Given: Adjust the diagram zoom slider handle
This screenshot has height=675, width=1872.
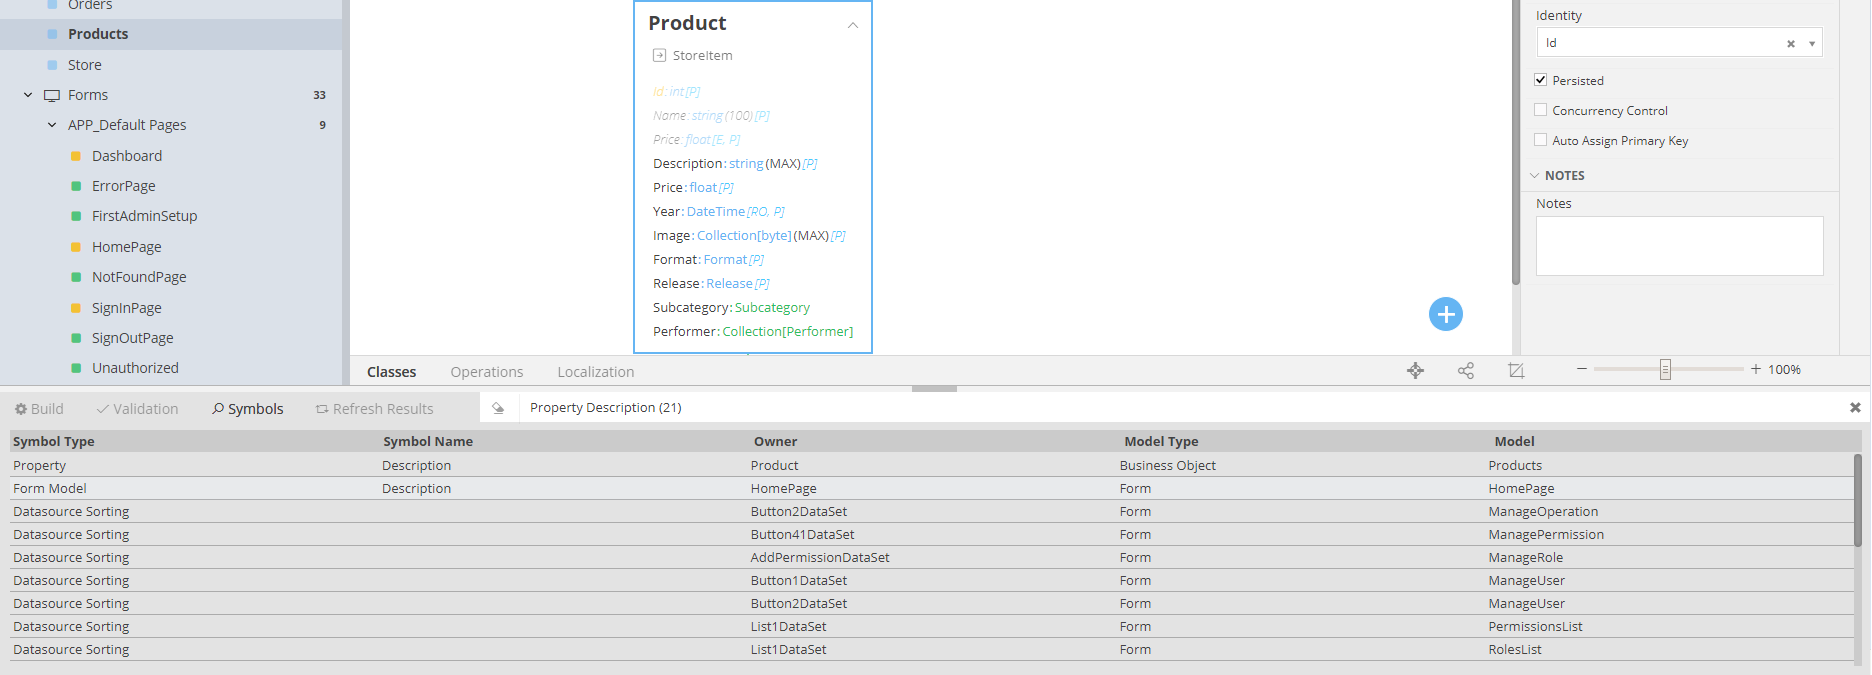Looking at the screenshot, I should click(x=1665, y=370).
